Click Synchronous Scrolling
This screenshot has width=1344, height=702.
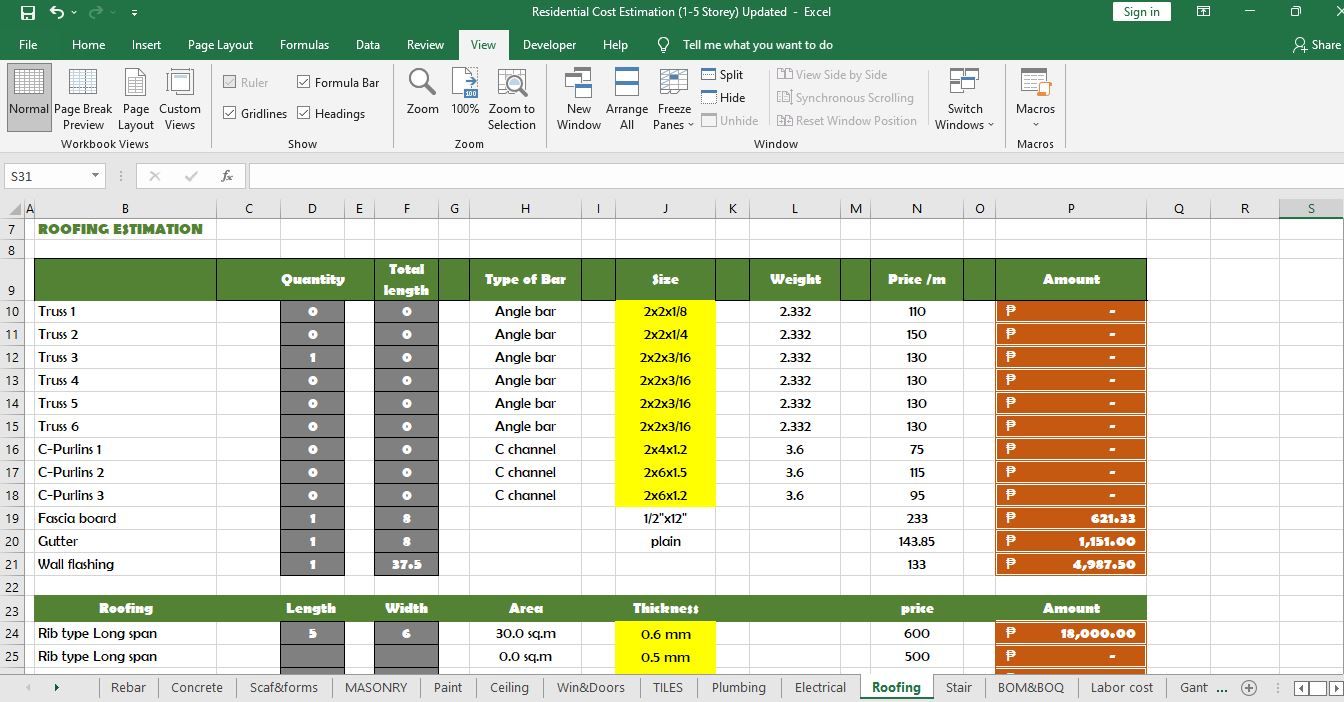pos(845,97)
